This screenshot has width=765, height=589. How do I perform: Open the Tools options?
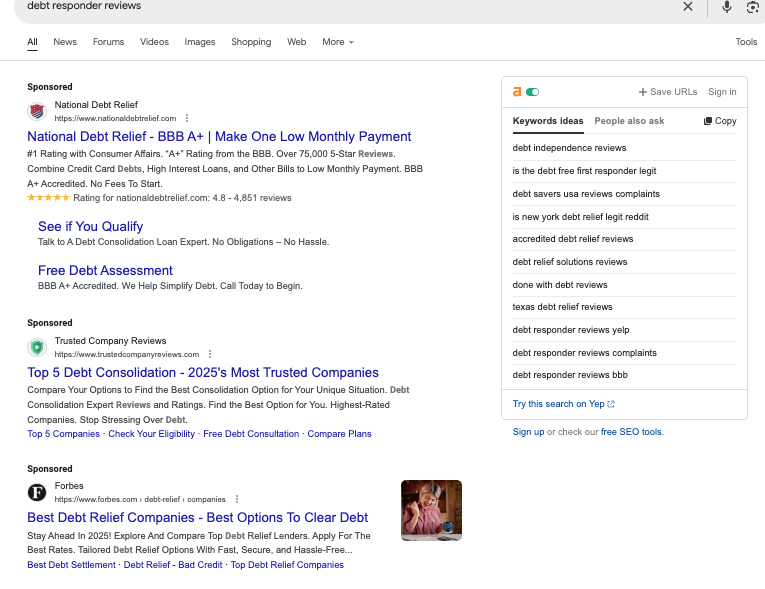click(x=746, y=42)
